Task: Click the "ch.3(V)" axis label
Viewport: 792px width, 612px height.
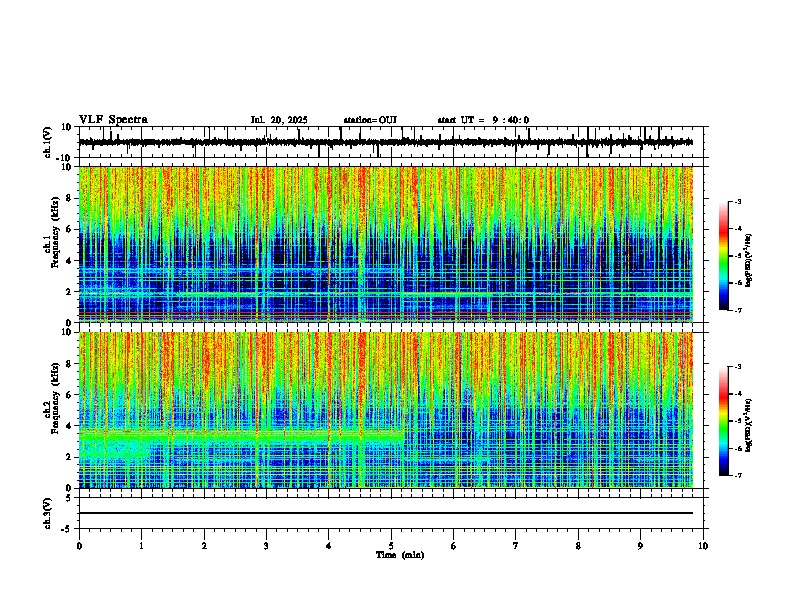Action: (x=48, y=513)
